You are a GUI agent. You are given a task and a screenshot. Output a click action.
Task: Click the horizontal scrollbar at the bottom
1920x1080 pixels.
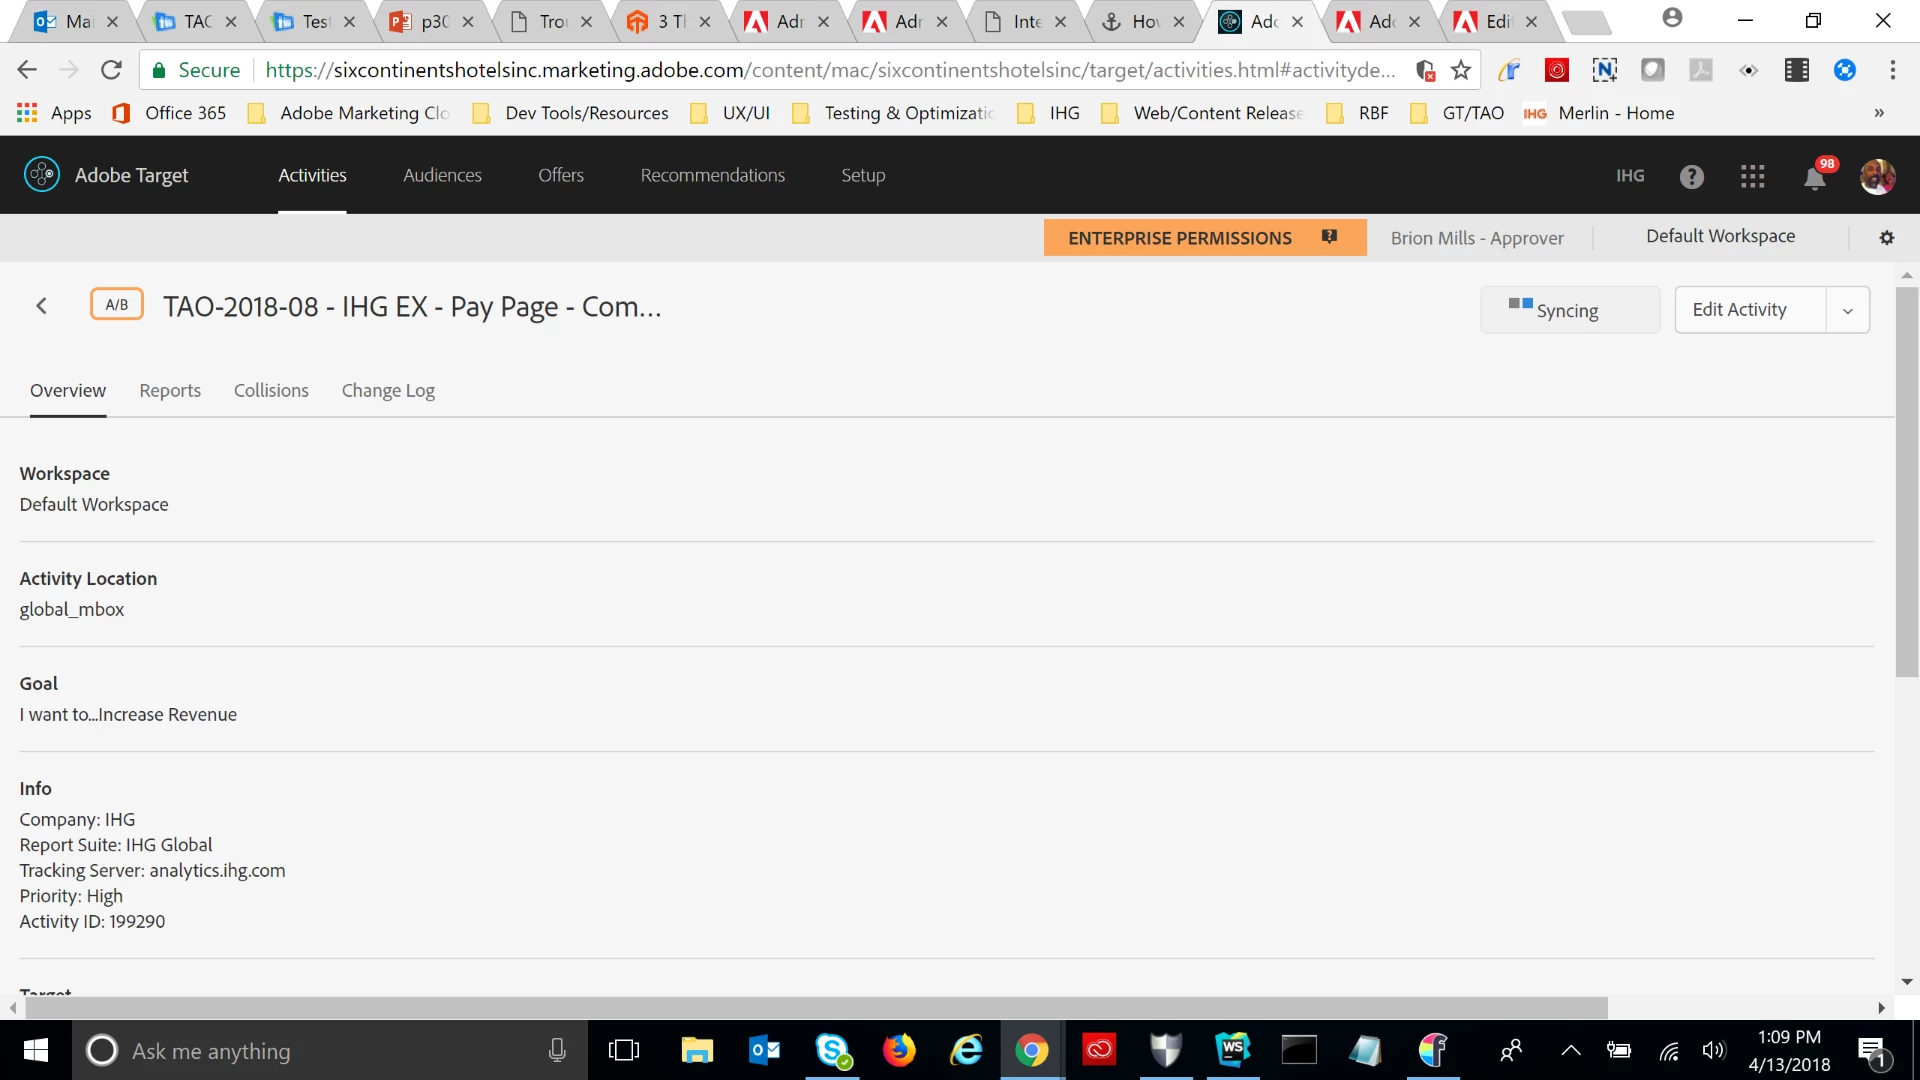815,1007
